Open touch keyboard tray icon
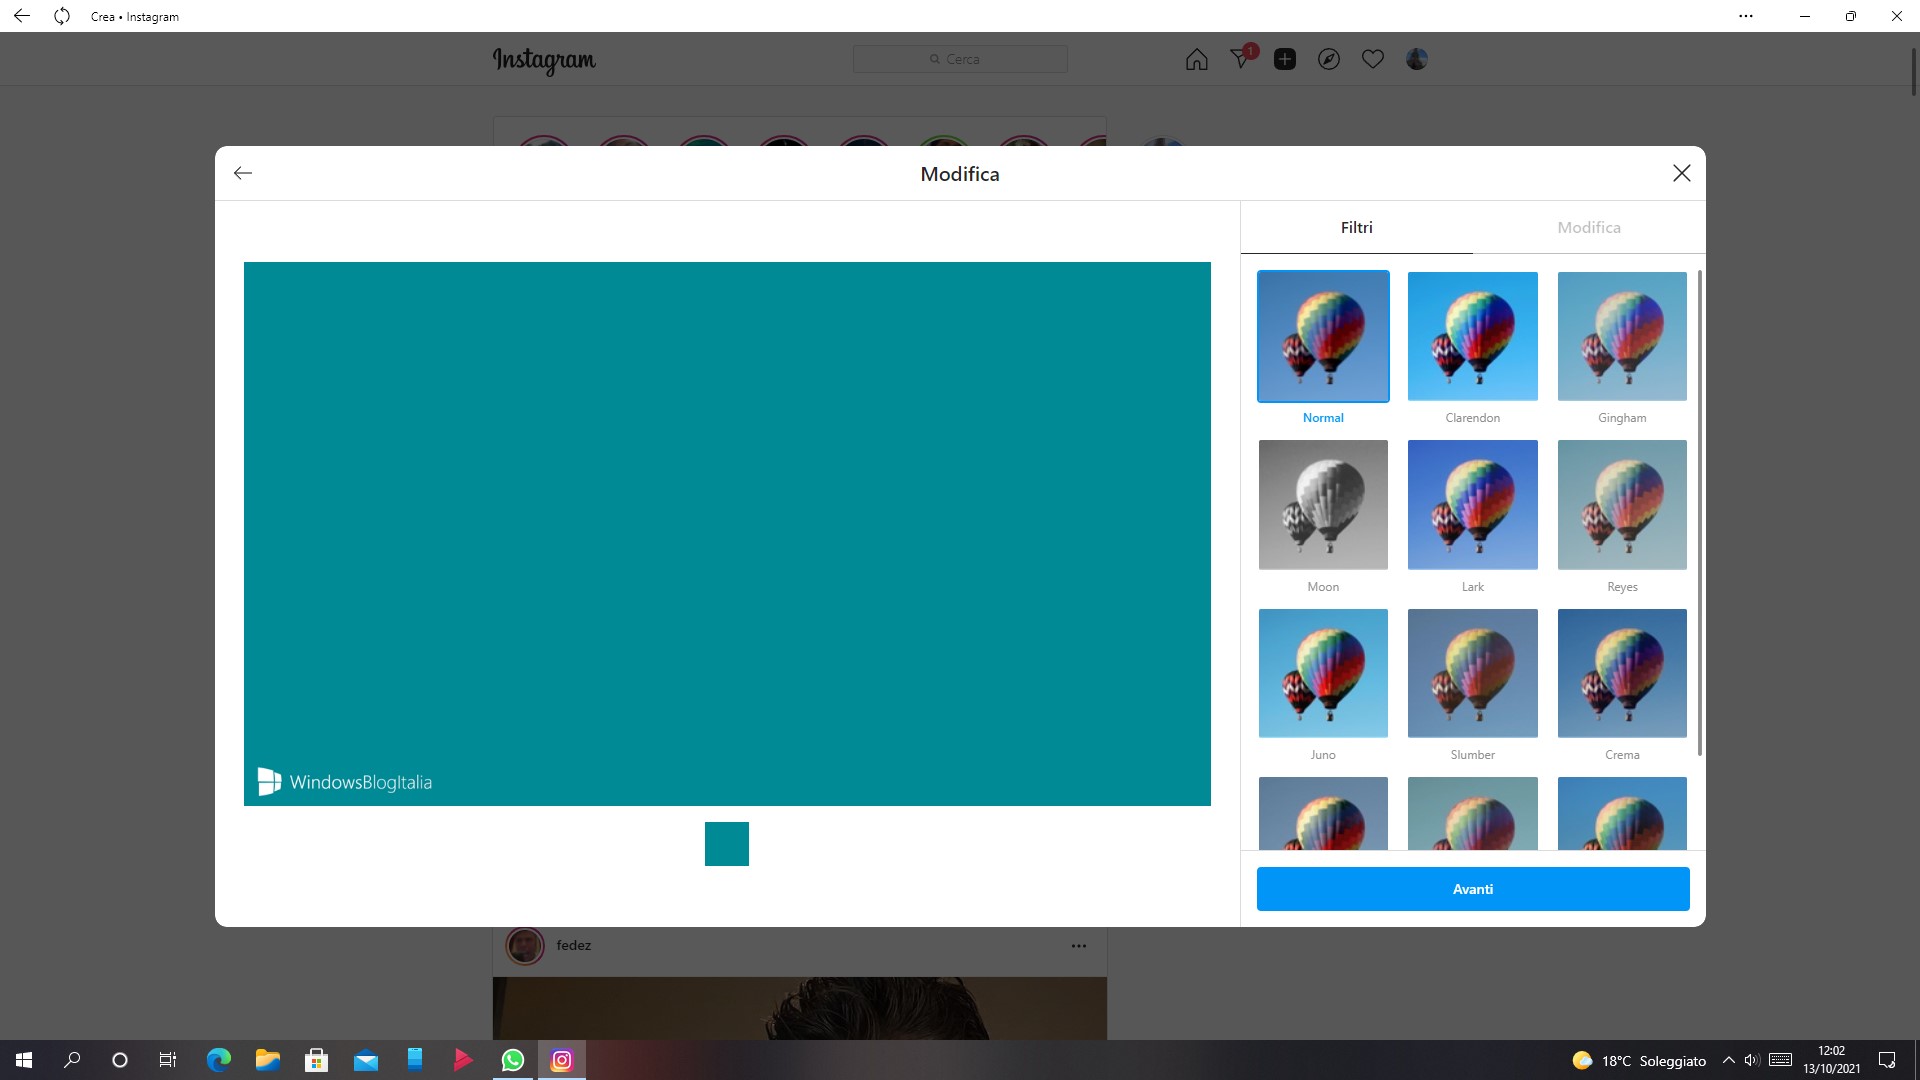The image size is (1920, 1080). point(1780,1060)
